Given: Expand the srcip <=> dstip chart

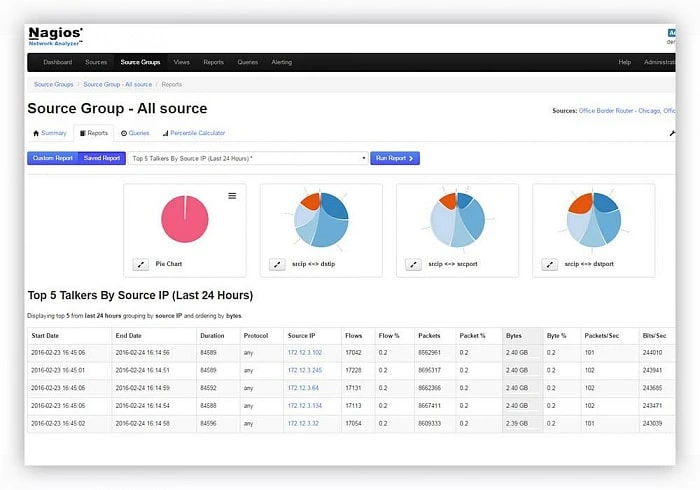Looking at the screenshot, I should (277, 264).
